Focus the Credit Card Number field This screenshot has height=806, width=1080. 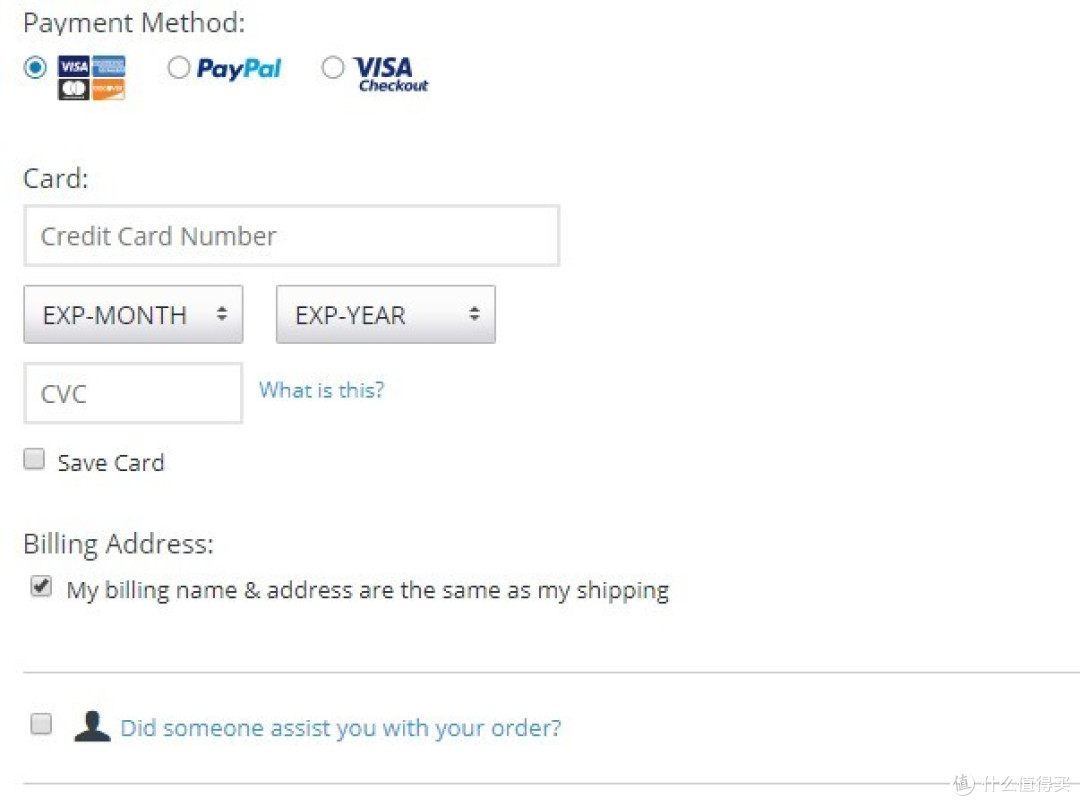tap(291, 236)
